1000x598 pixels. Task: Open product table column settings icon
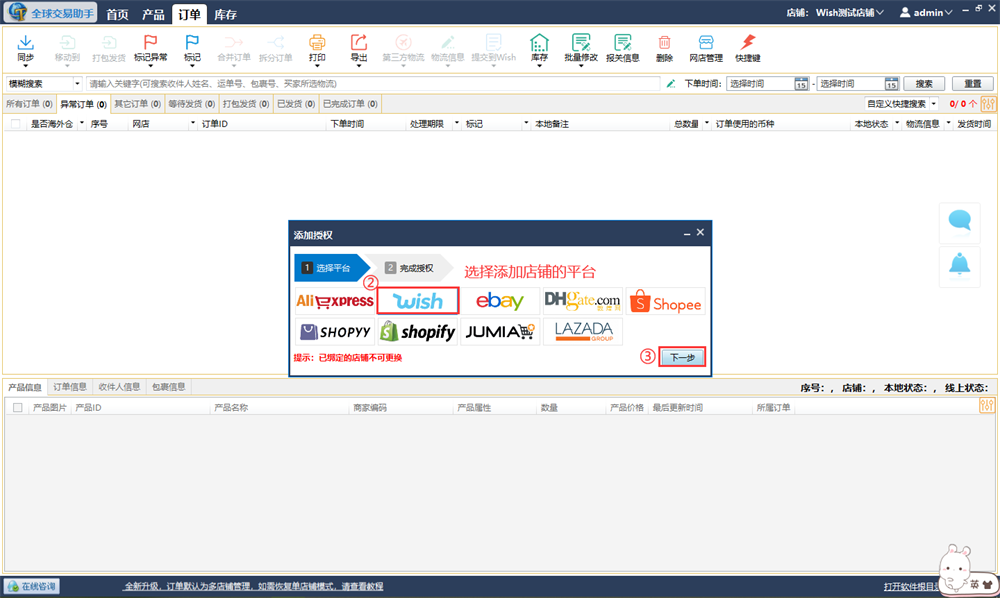pyautogui.click(x=987, y=405)
